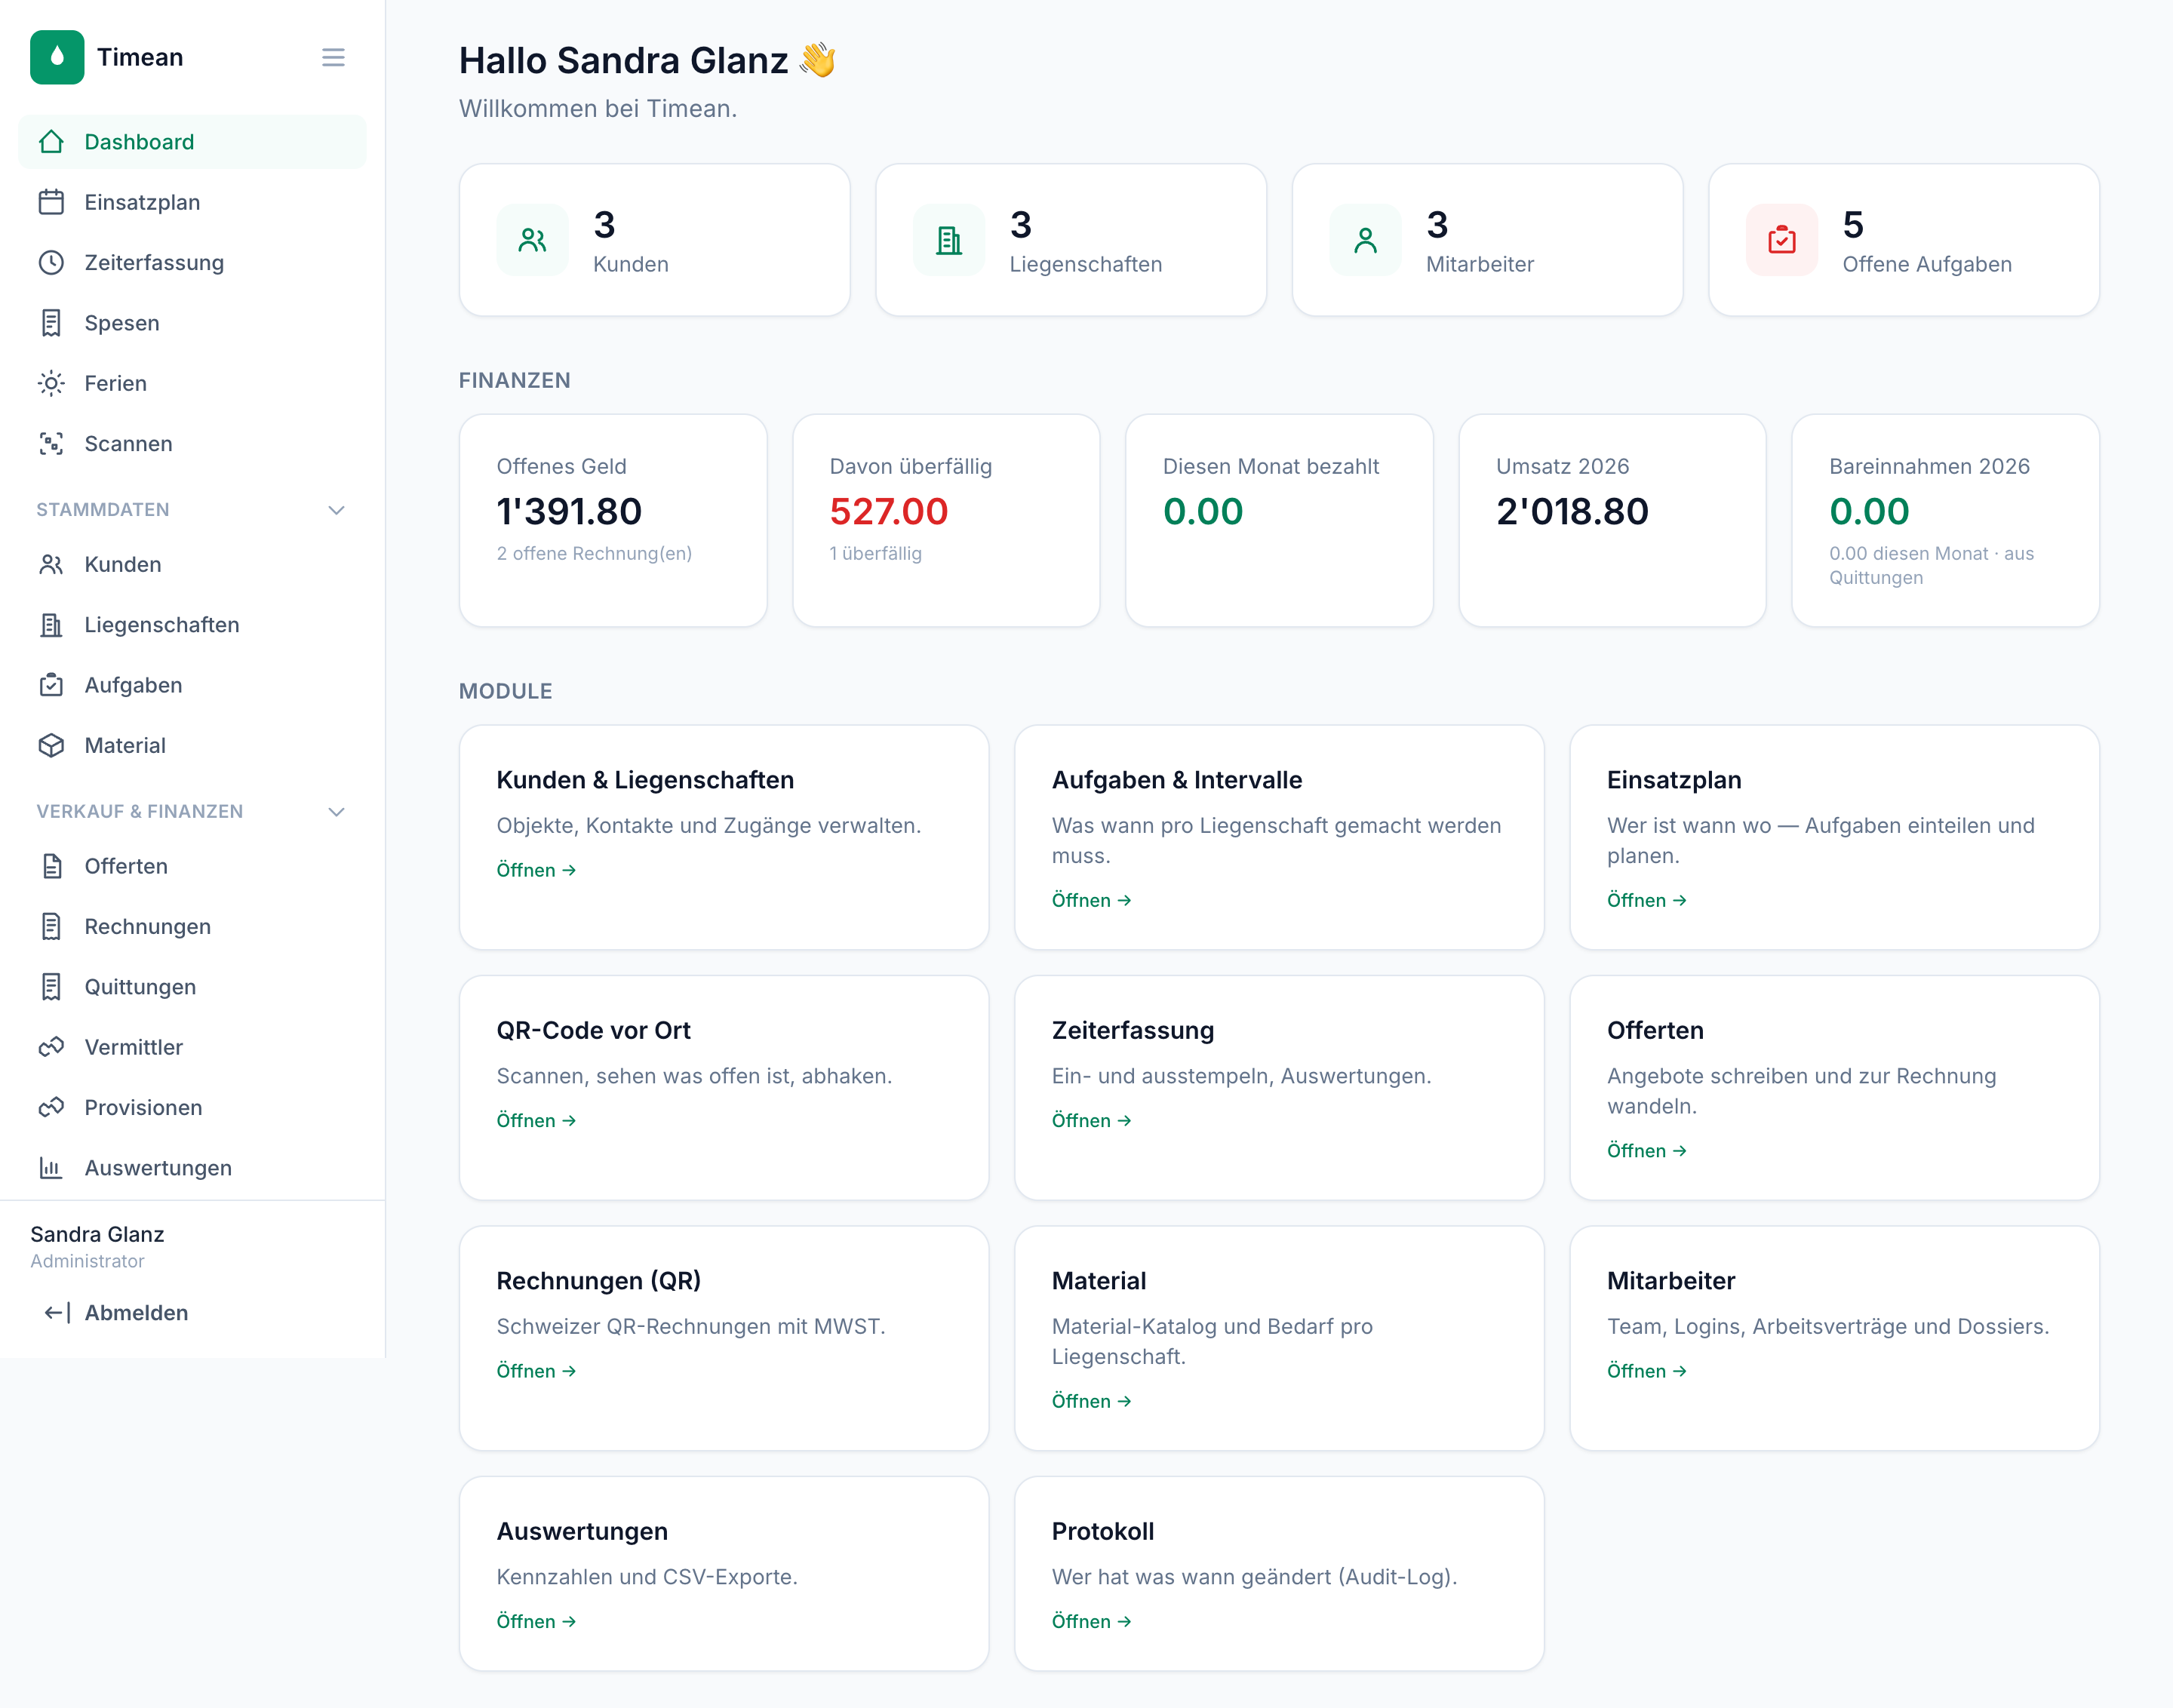The height and width of the screenshot is (1708, 2173).
Task: Click Öffnen under Zeiterfassung module
Action: 1091,1120
